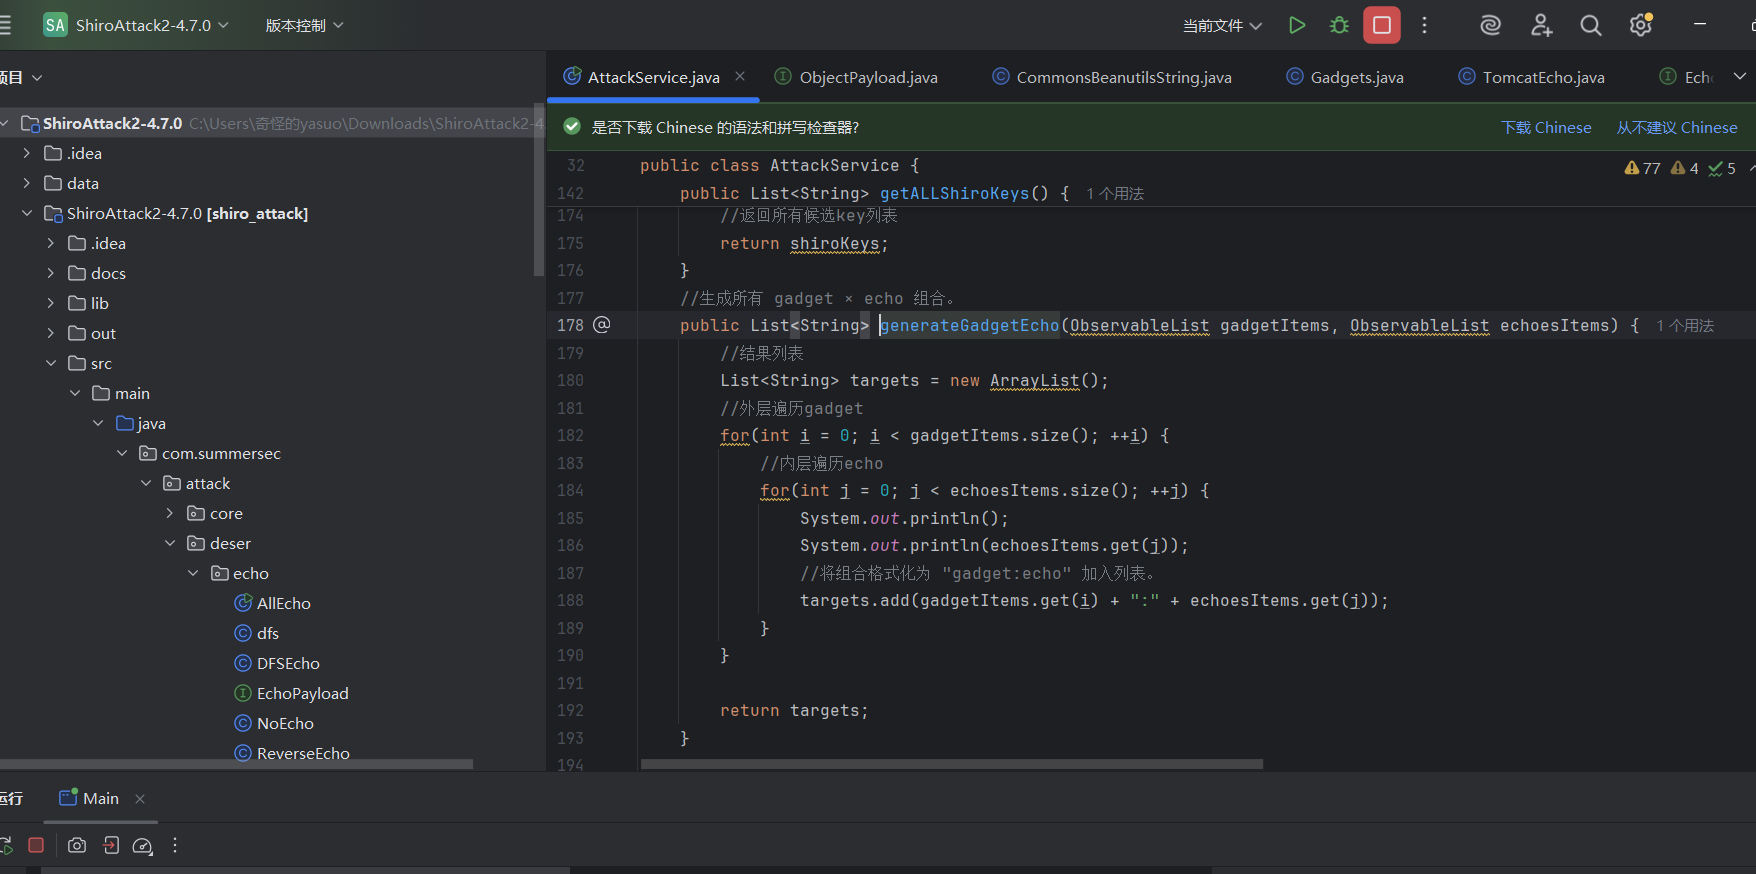Click the screenshot camera icon in run panel
Viewport: 1756px width, 874px height.
click(77, 845)
